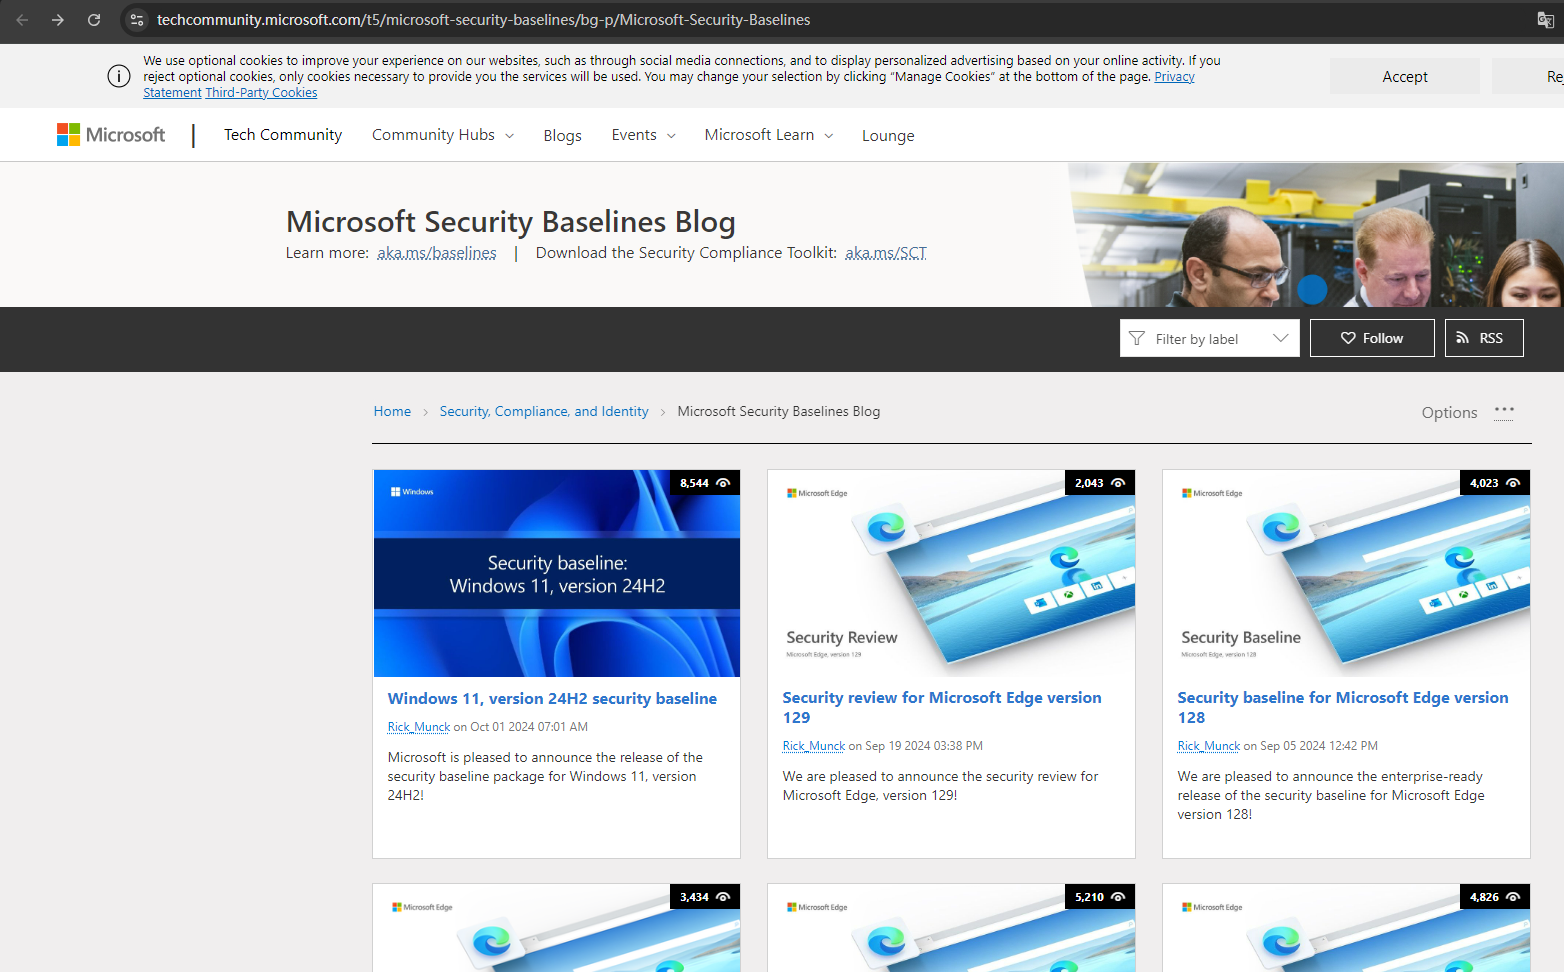The image size is (1564, 972).
Task: Open Tech Community home link
Action: click(283, 135)
